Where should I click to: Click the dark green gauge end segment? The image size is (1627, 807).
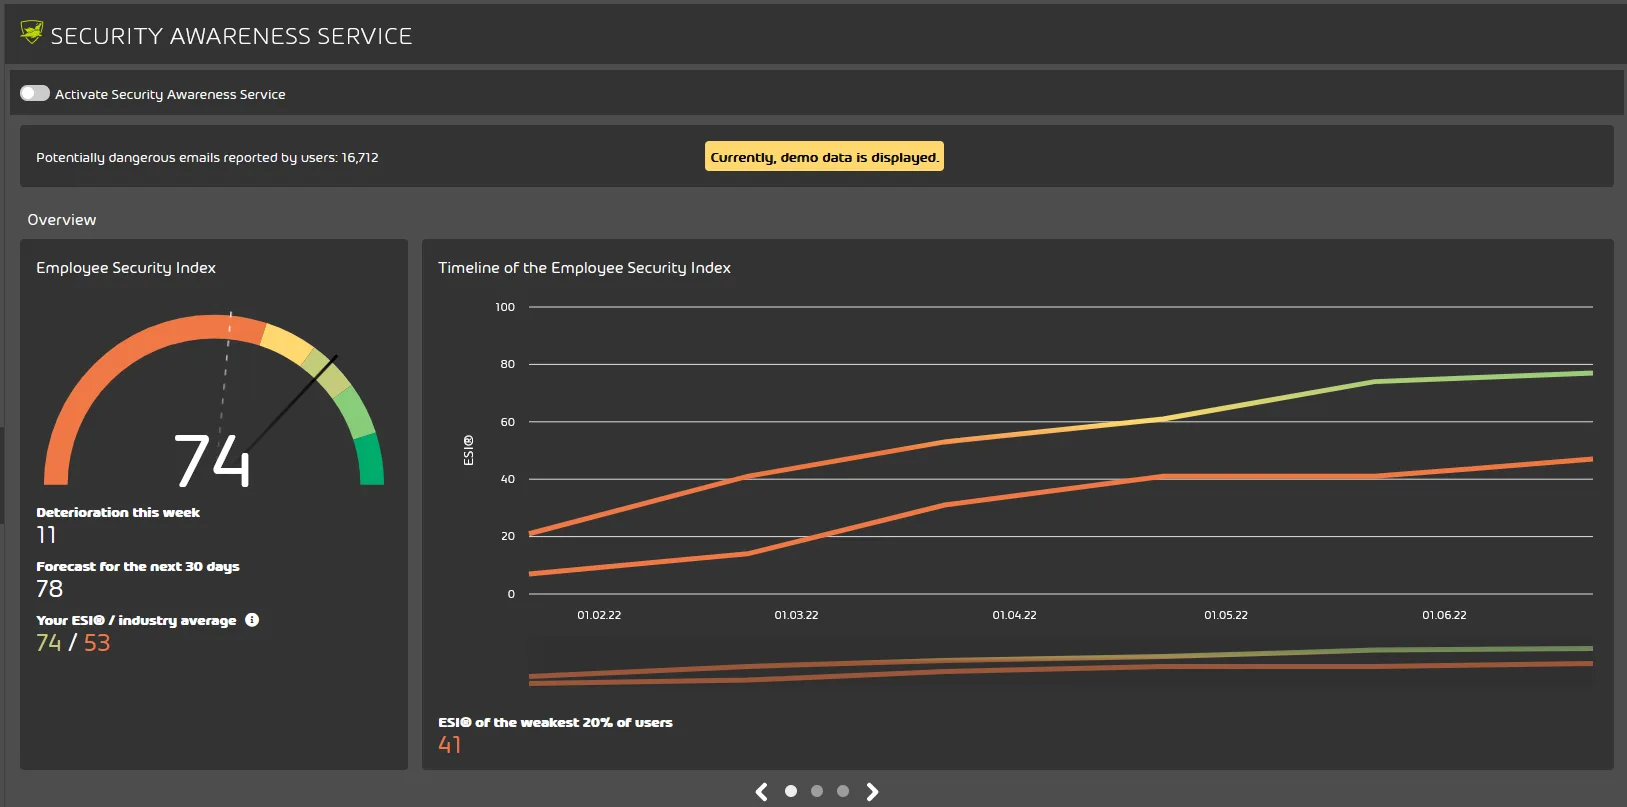point(370,460)
